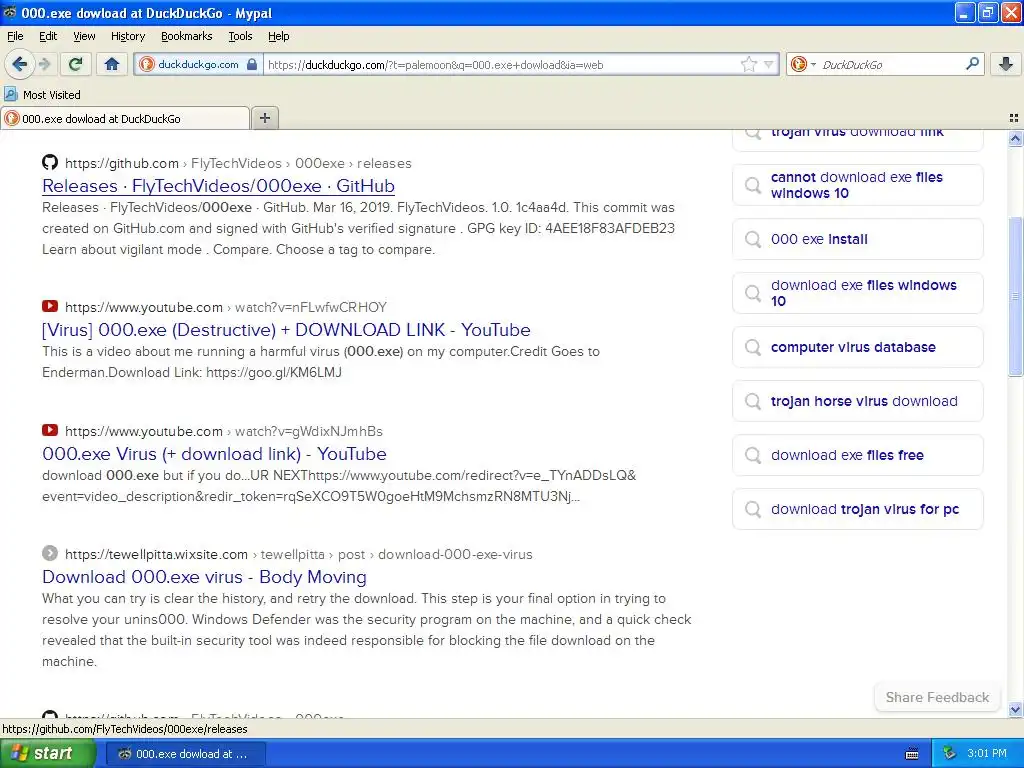Open the View menu
This screenshot has width=1024, height=768.
[84, 36]
